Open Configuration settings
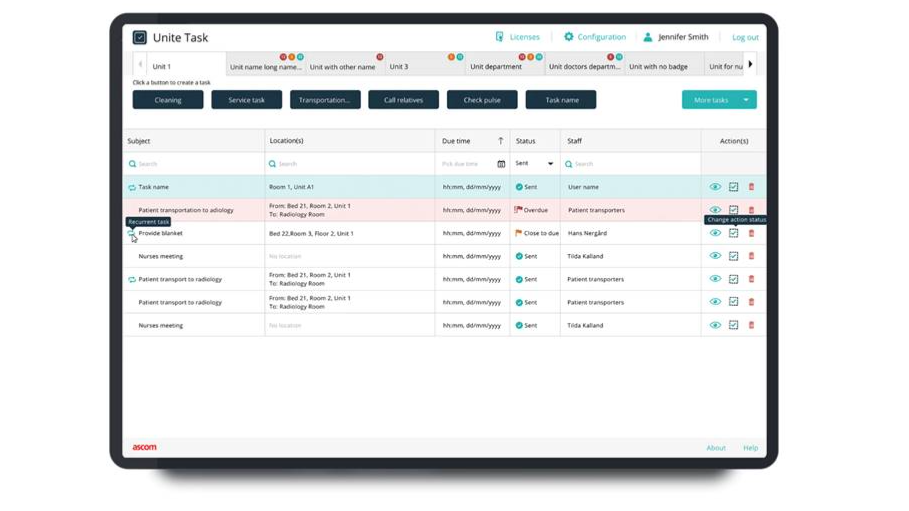This screenshot has height=511, width=909. (595, 37)
